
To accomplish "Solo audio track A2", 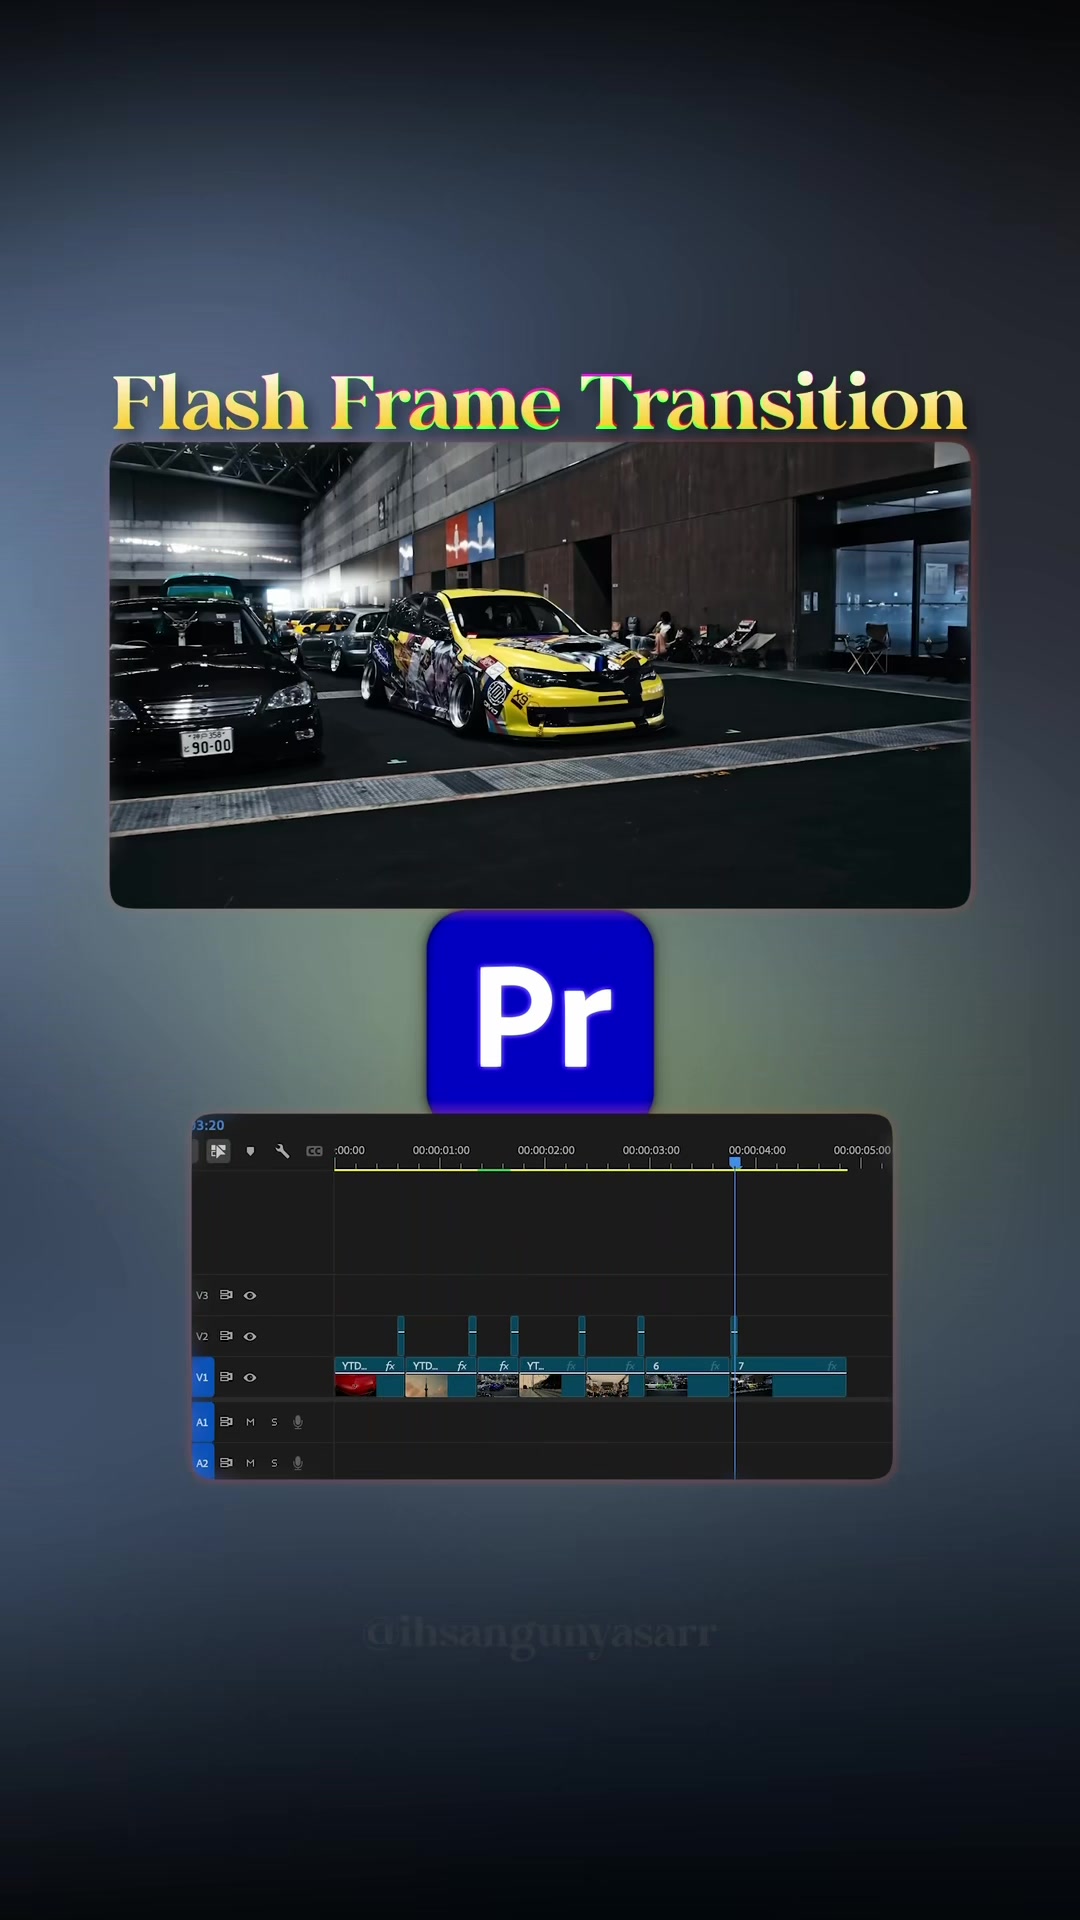I will pyautogui.click(x=274, y=1463).
